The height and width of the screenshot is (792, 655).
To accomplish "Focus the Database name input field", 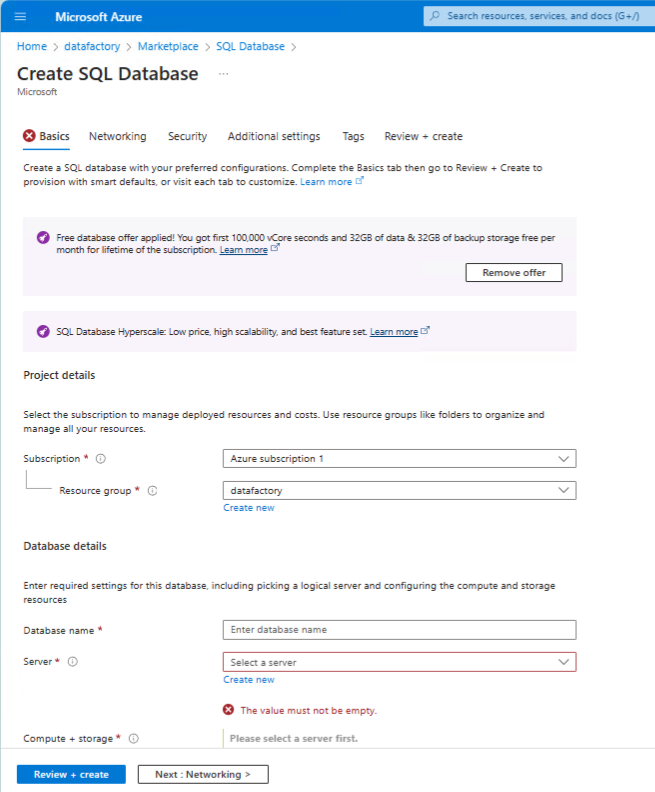I will pos(399,630).
